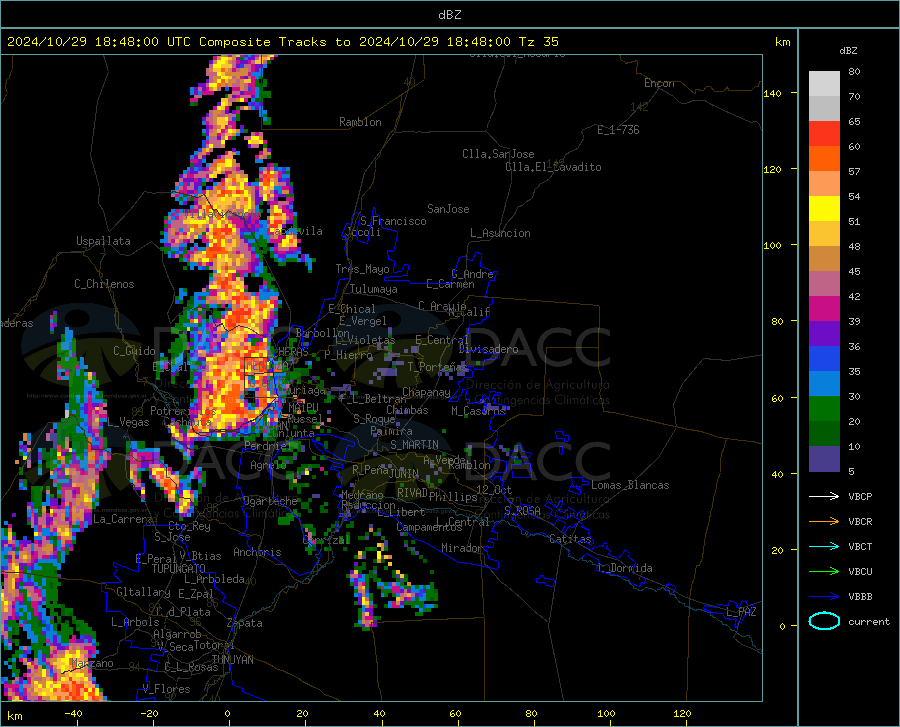Click the Clla.El_Cavadito map label

click(553, 167)
